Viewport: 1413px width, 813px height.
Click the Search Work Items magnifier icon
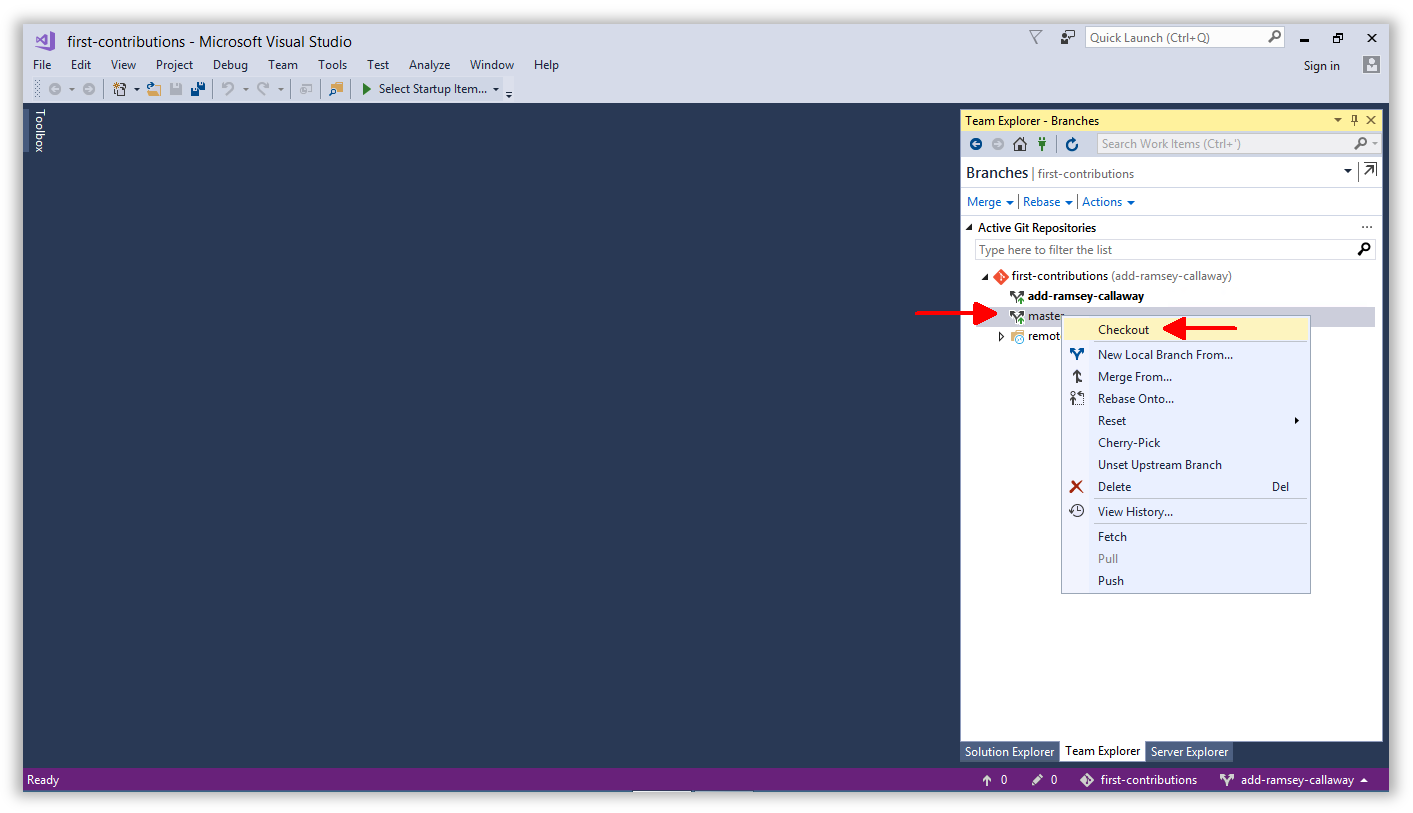point(1360,144)
